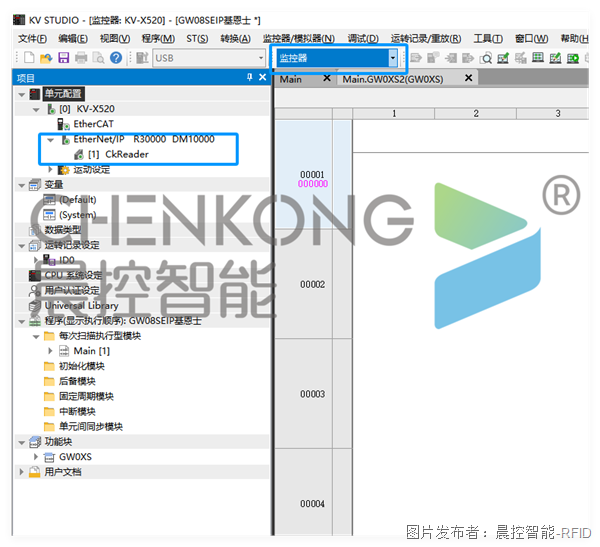Screen dimensions: 600x547
Task: Close the Main editor tab
Action: click(326, 78)
